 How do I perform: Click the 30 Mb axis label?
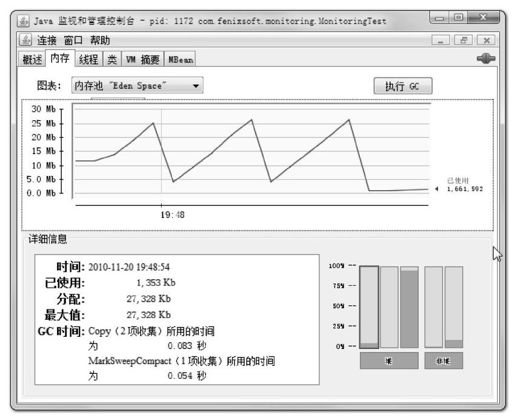click(43, 109)
